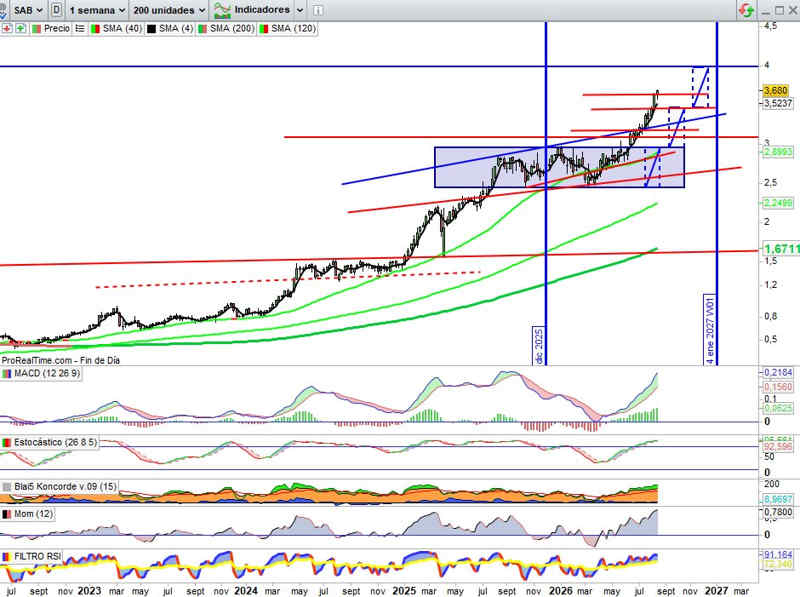Click the info 'i' icon in the toolbar

coord(317,10)
